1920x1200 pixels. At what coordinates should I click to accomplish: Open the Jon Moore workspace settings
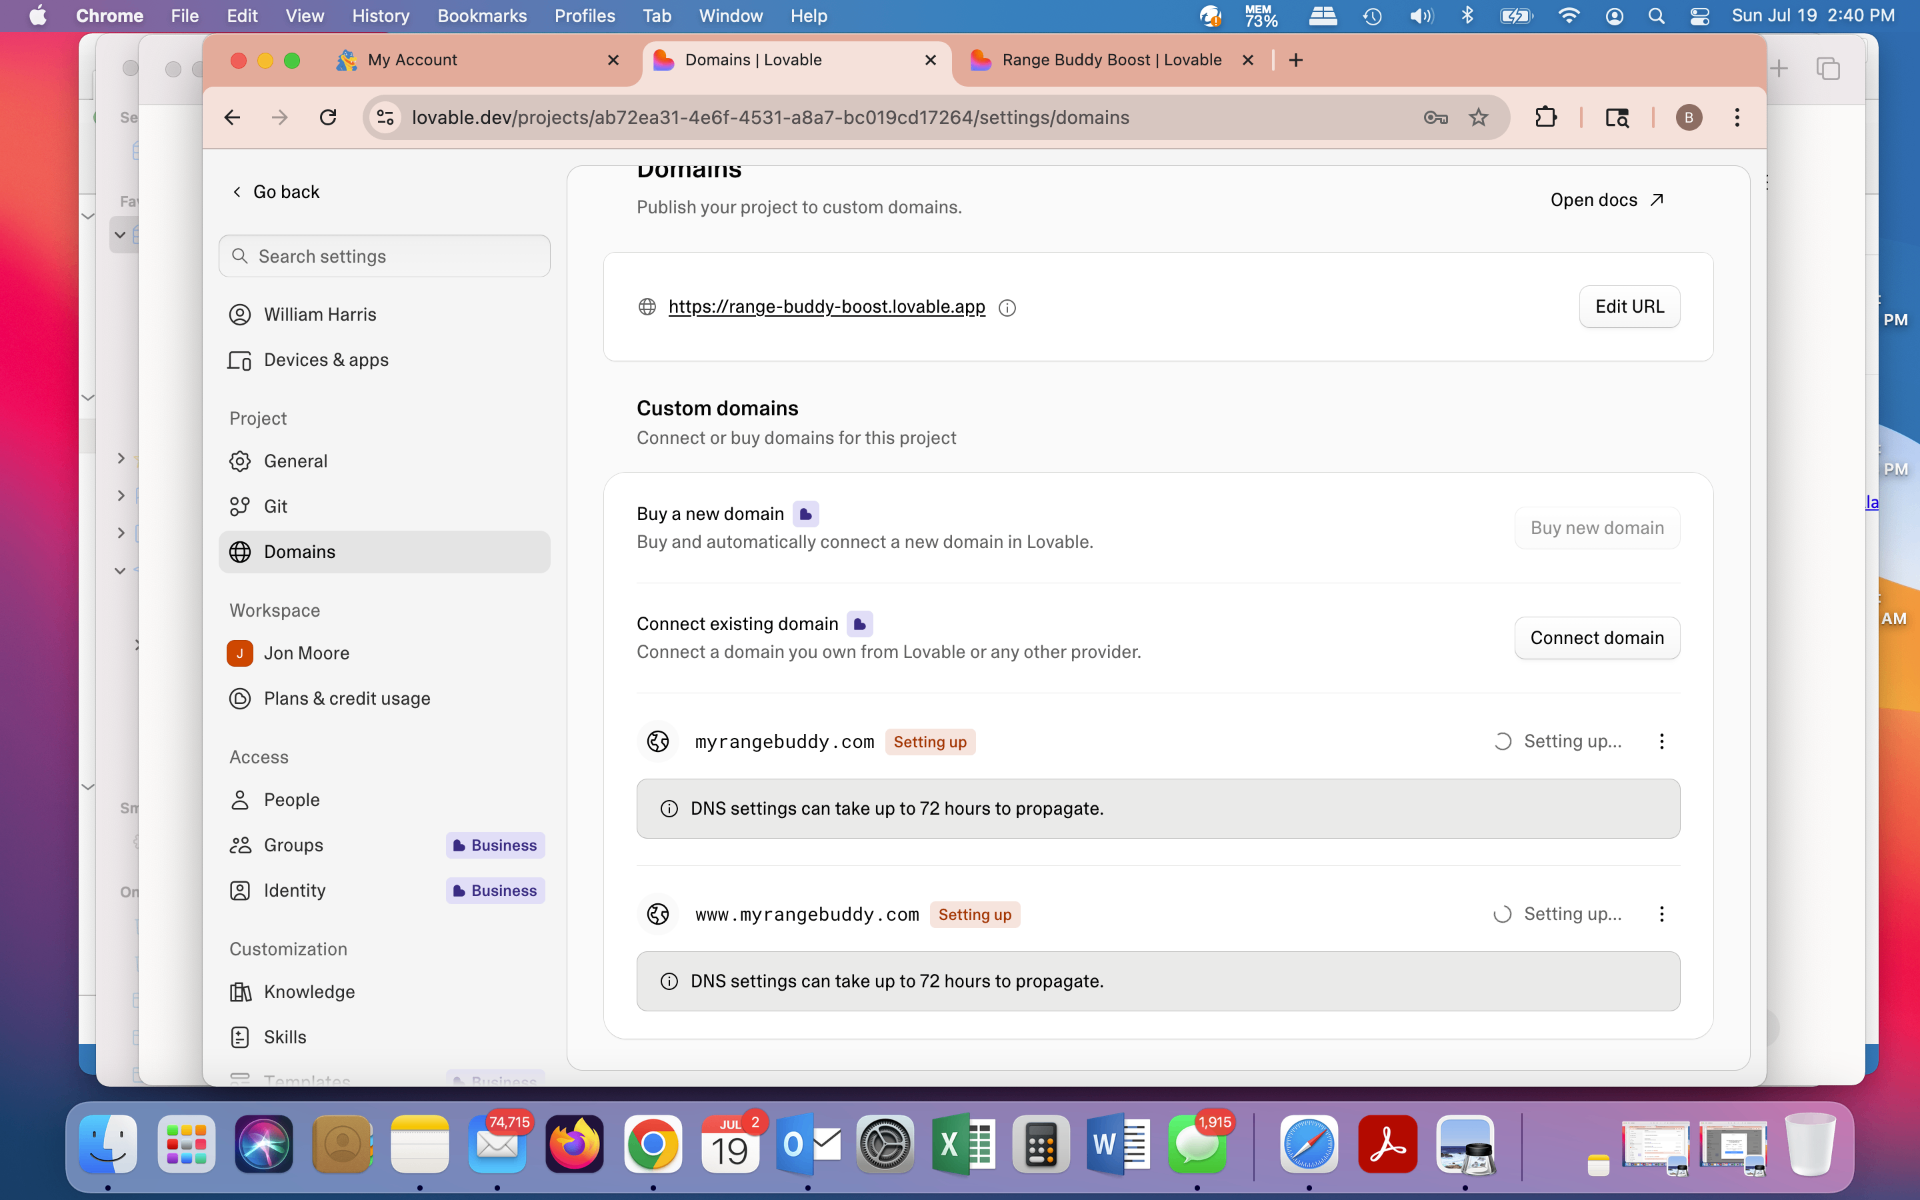point(384,653)
